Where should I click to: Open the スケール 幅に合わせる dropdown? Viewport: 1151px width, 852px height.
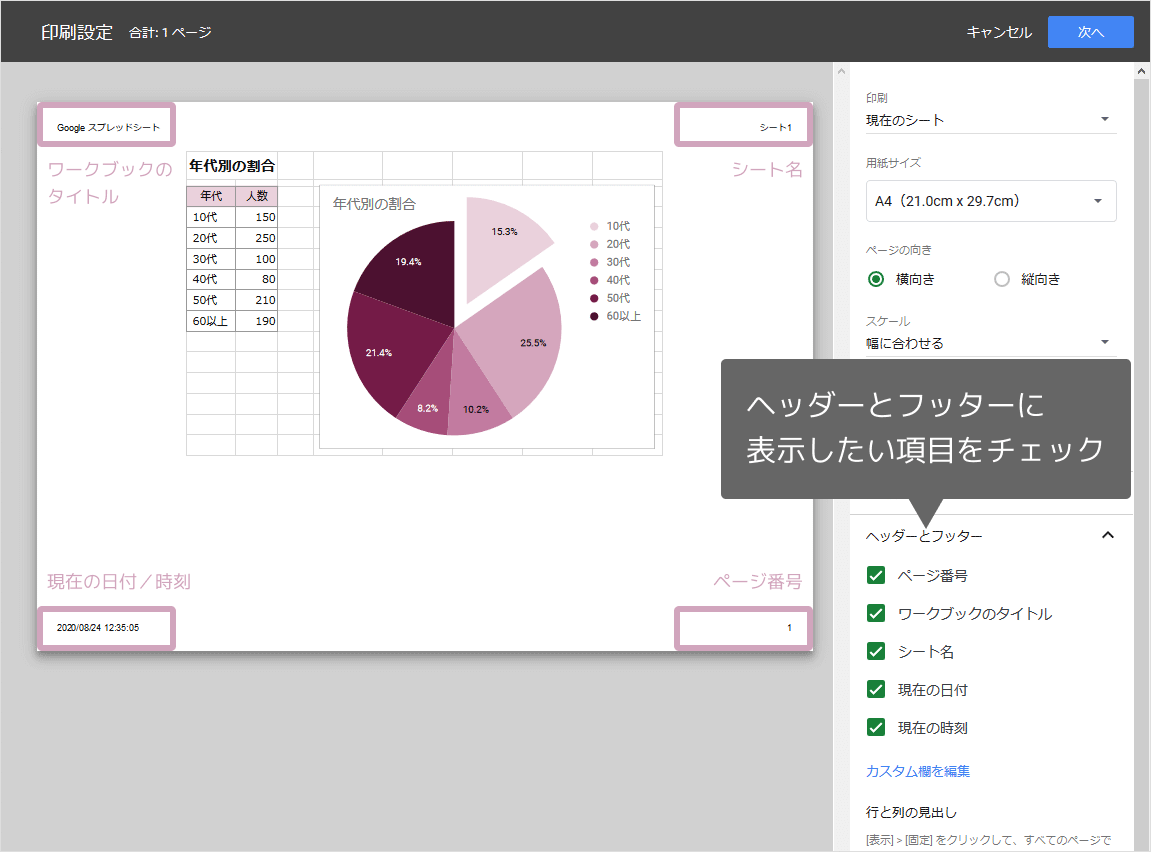(990, 343)
